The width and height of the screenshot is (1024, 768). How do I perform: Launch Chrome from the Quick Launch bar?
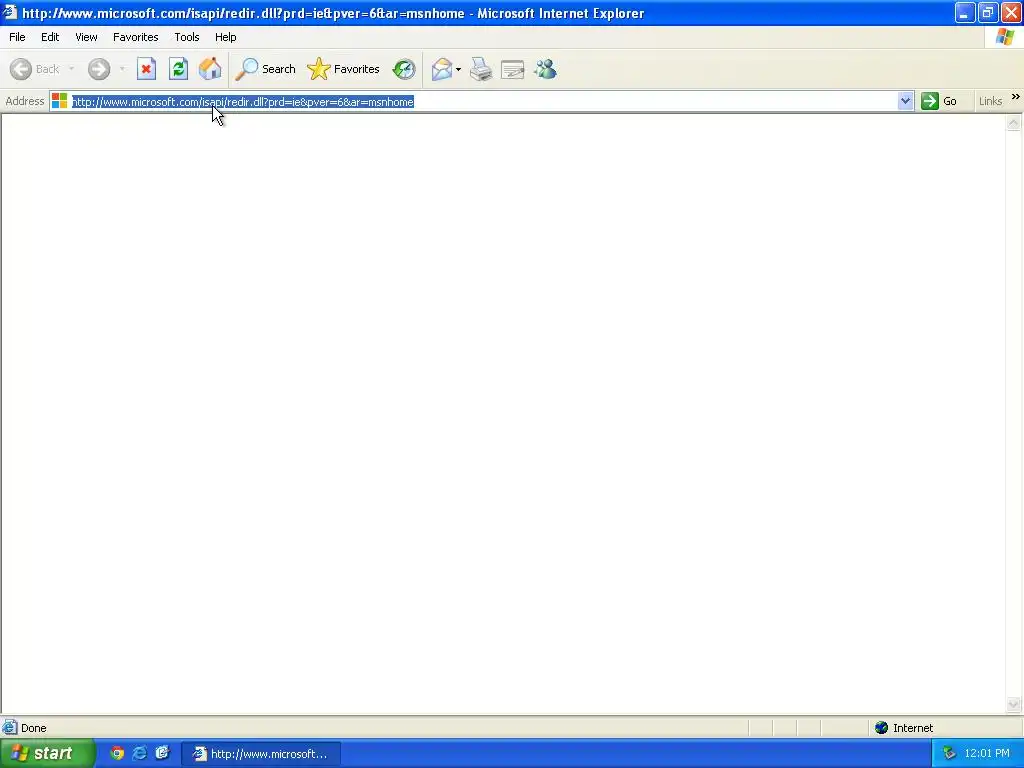[x=118, y=754]
